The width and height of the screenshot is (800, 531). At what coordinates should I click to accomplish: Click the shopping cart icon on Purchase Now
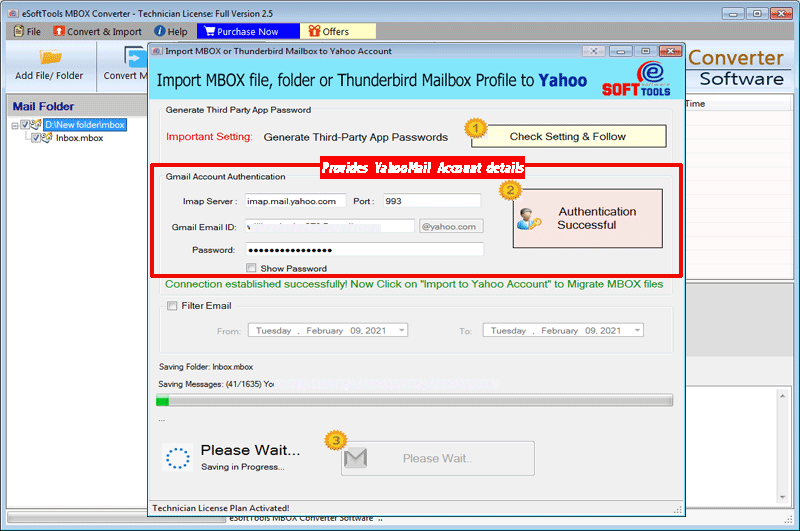click(209, 31)
